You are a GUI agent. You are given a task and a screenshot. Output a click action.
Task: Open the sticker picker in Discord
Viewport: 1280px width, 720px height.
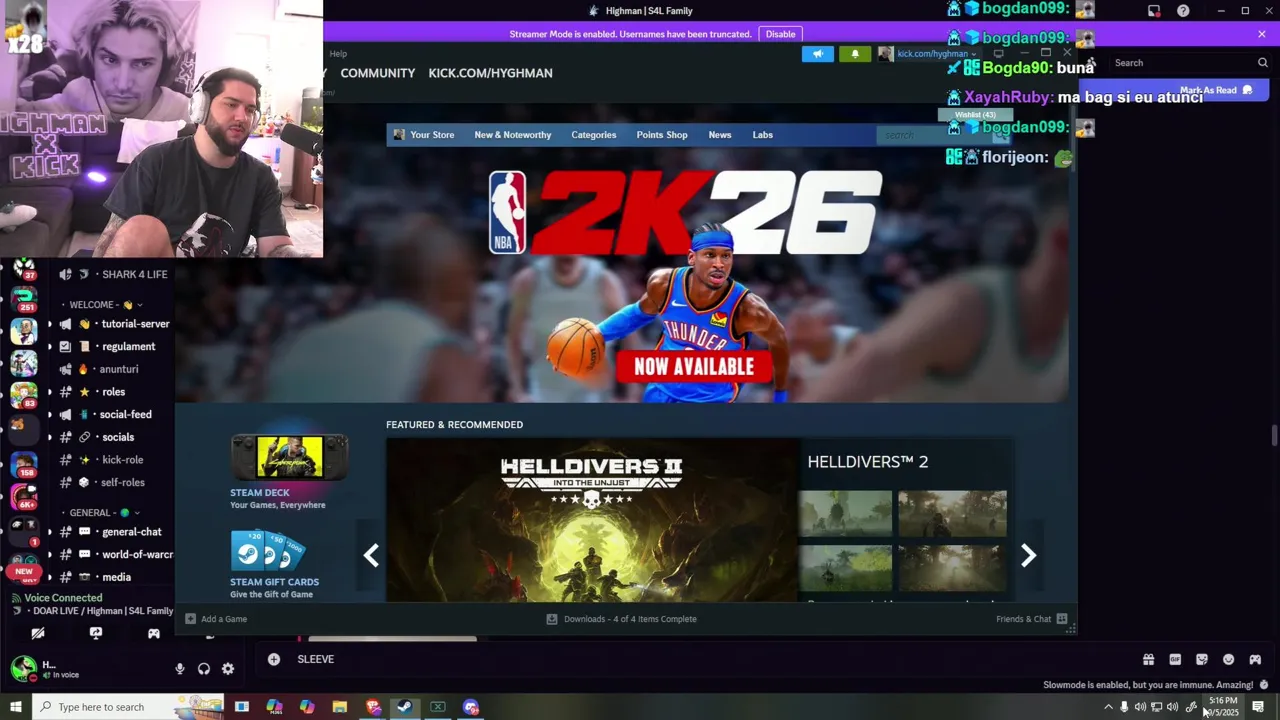point(1202,659)
